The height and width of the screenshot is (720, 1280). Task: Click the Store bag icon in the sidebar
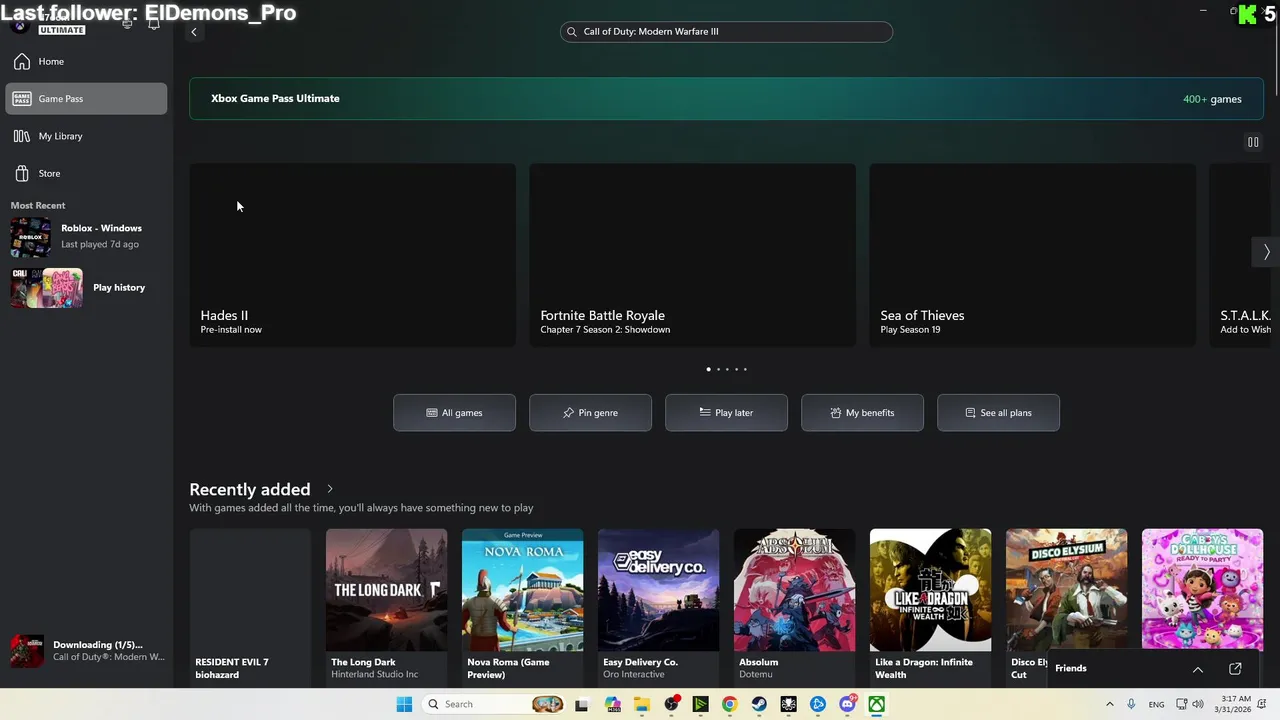coord(22,173)
